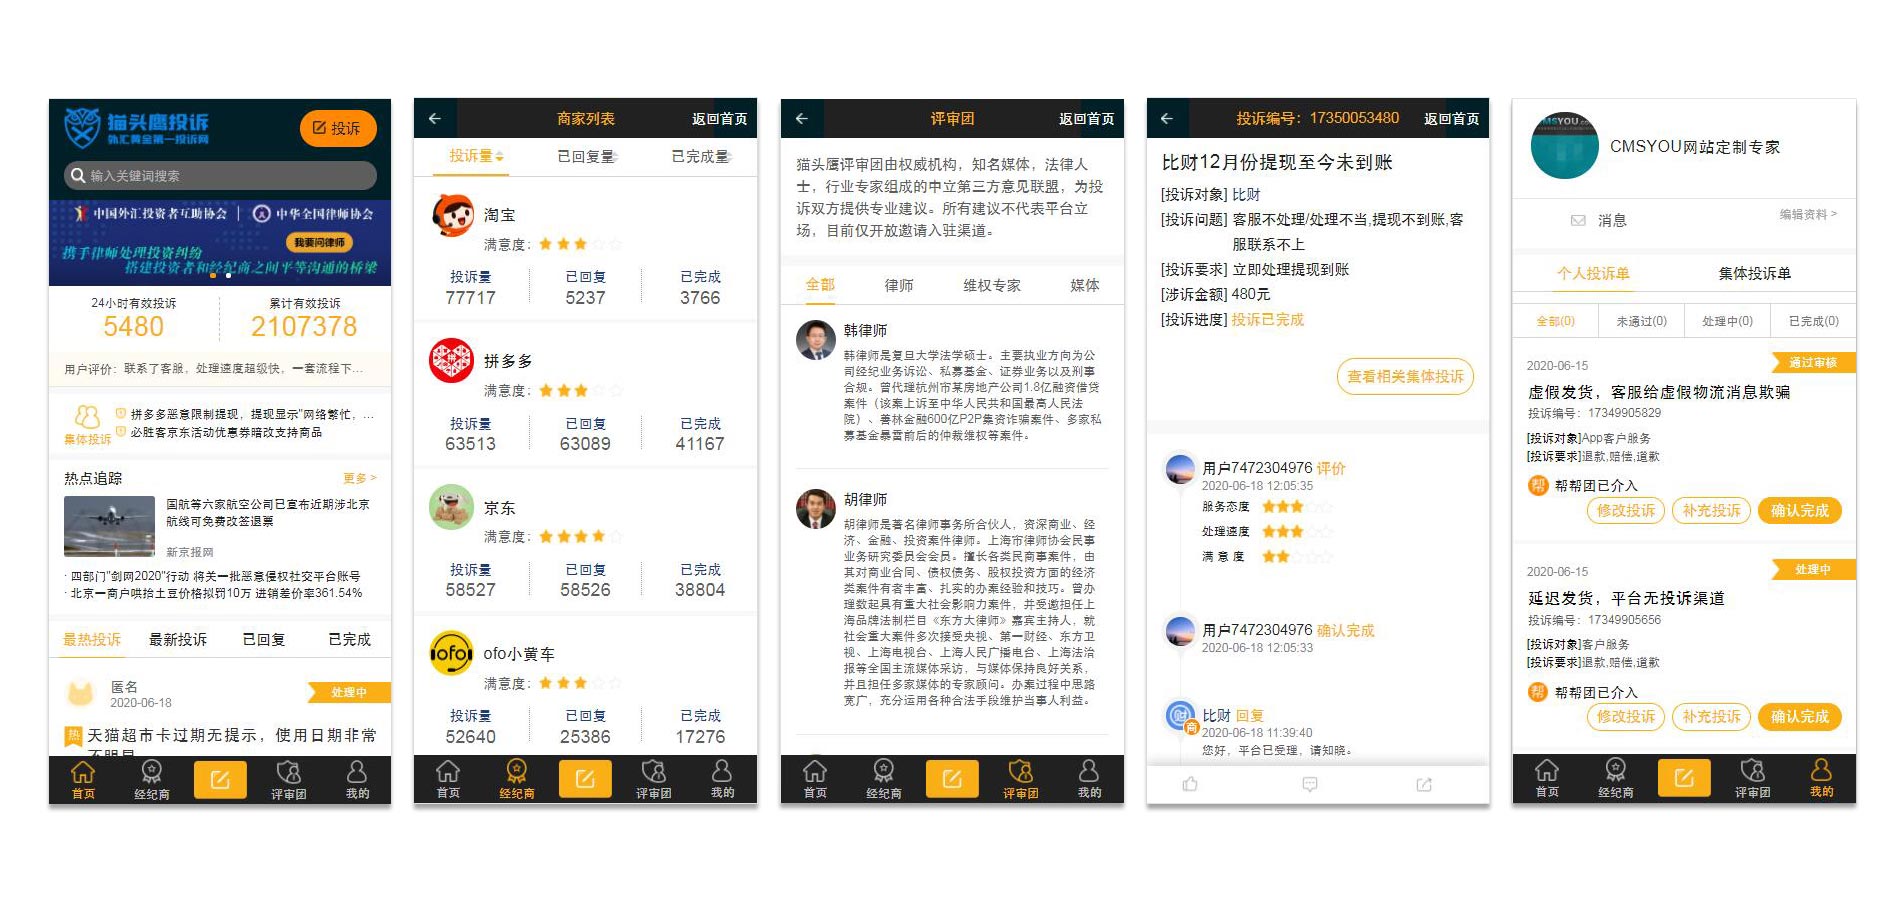Tap the share icon on complaint detail
This screenshot has width=1902, height=901.
point(1424,785)
